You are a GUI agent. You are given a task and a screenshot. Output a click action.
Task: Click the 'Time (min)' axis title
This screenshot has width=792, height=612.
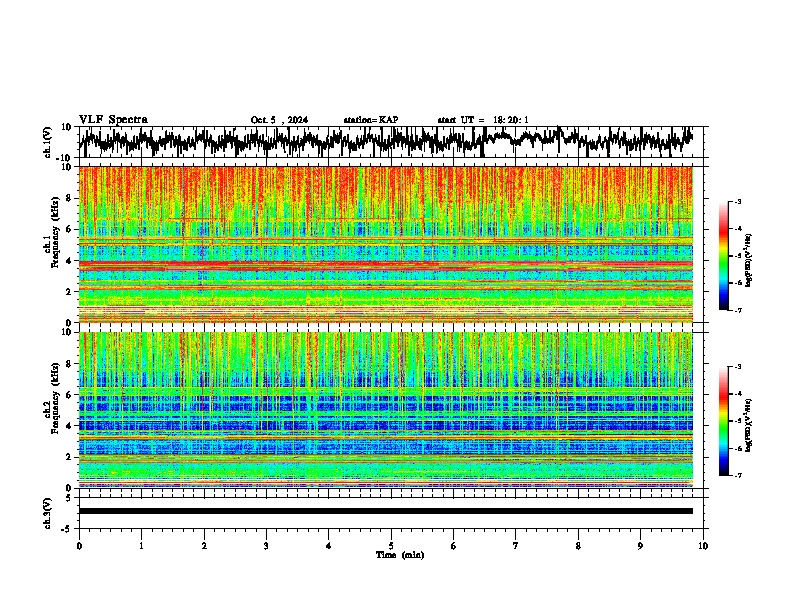[x=400, y=555]
